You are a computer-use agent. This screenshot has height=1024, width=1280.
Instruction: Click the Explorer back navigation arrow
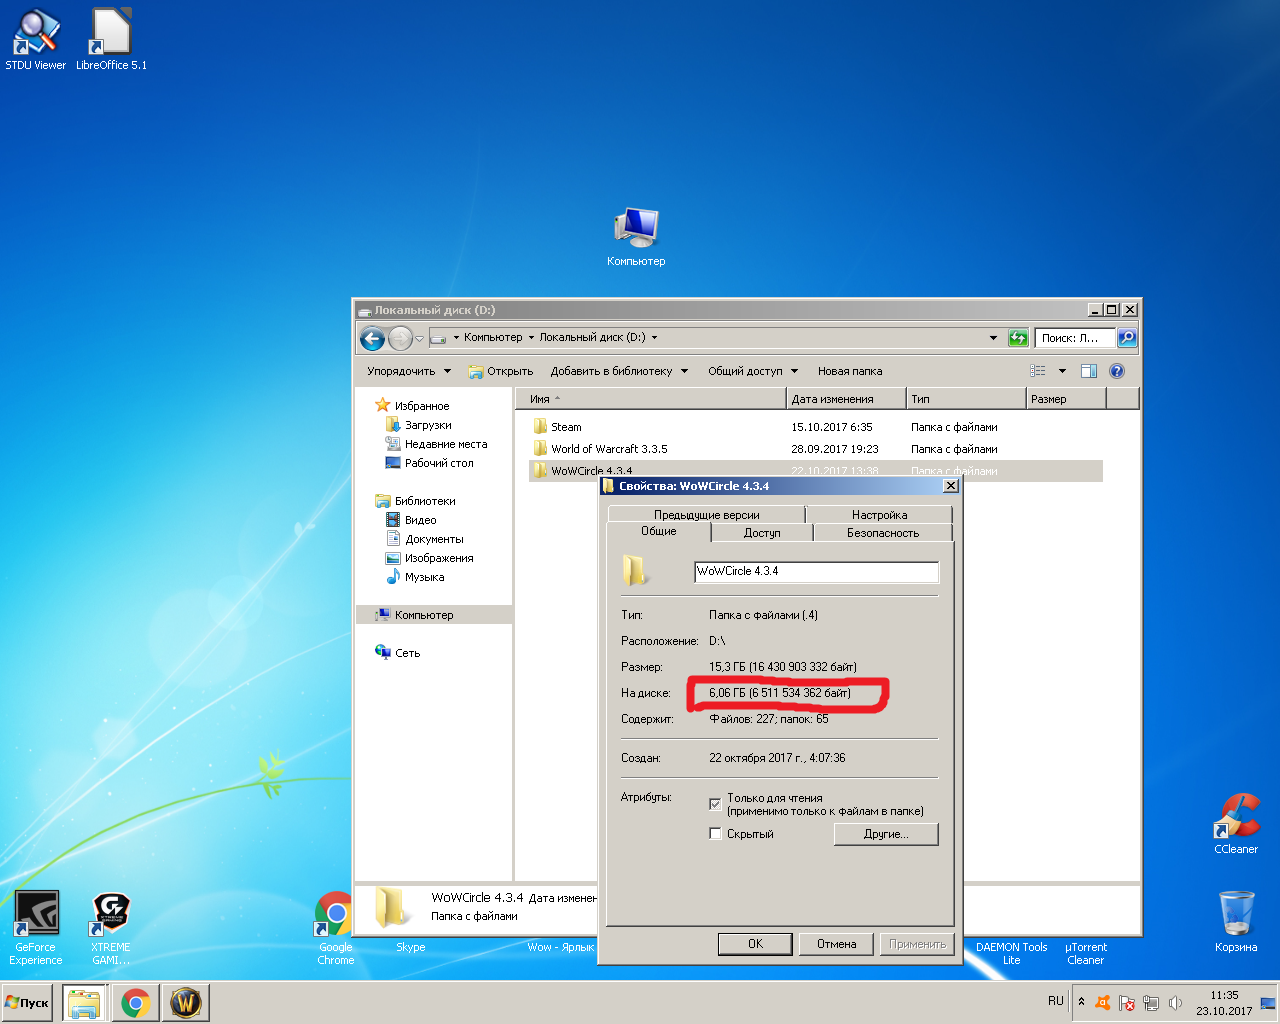click(x=372, y=339)
